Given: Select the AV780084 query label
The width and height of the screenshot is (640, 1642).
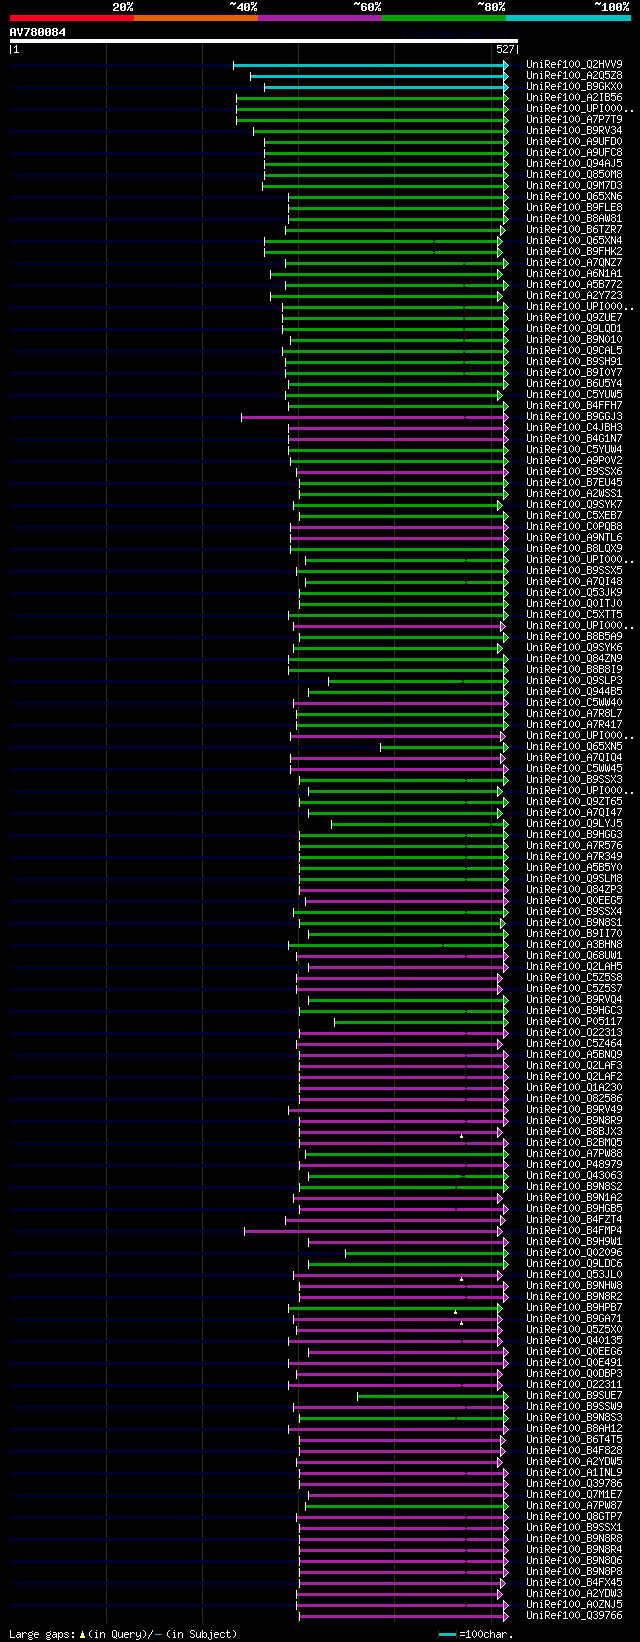Looking at the screenshot, I should [x=38, y=32].
